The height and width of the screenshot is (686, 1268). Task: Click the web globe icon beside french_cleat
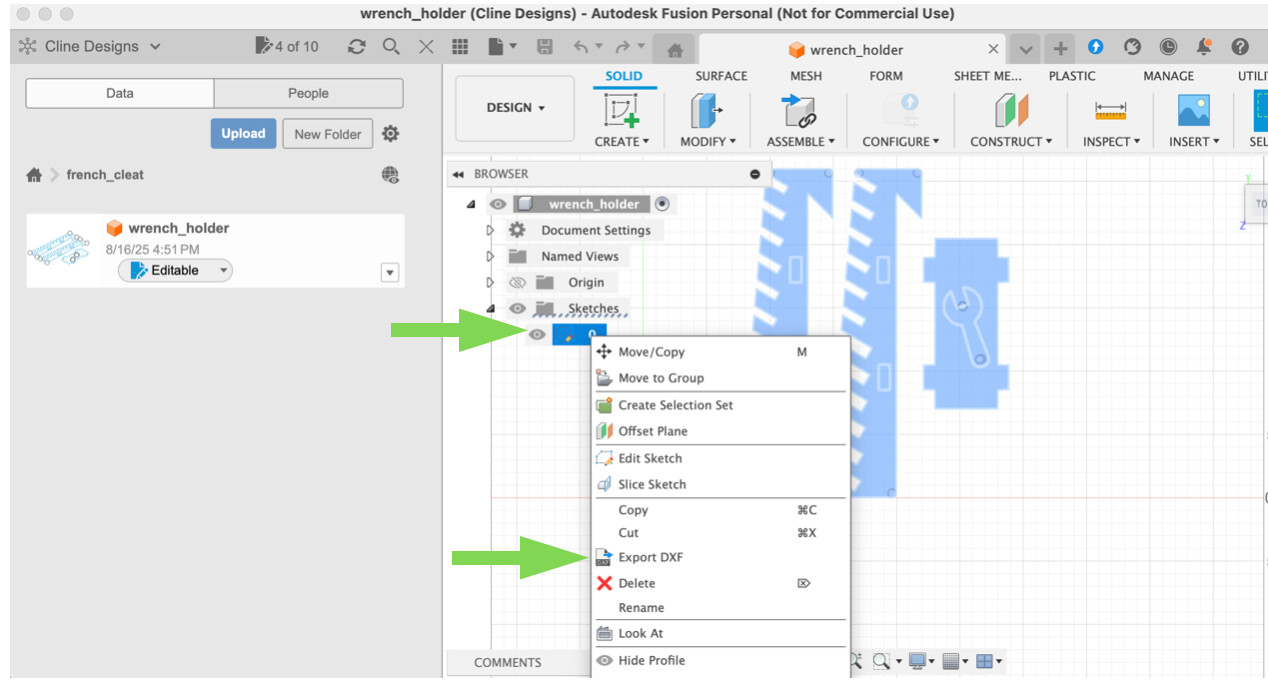[391, 175]
